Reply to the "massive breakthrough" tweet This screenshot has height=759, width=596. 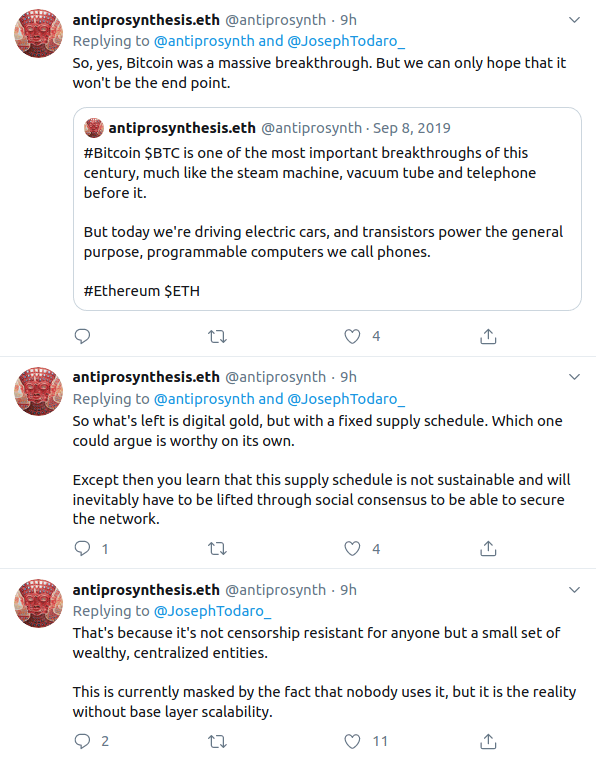[x=82, y=336]
